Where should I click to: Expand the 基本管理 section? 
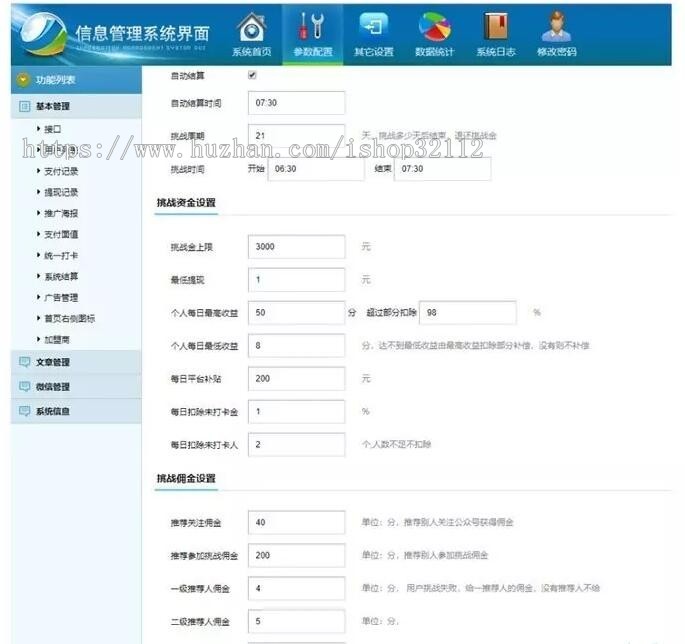coord(76,106)
